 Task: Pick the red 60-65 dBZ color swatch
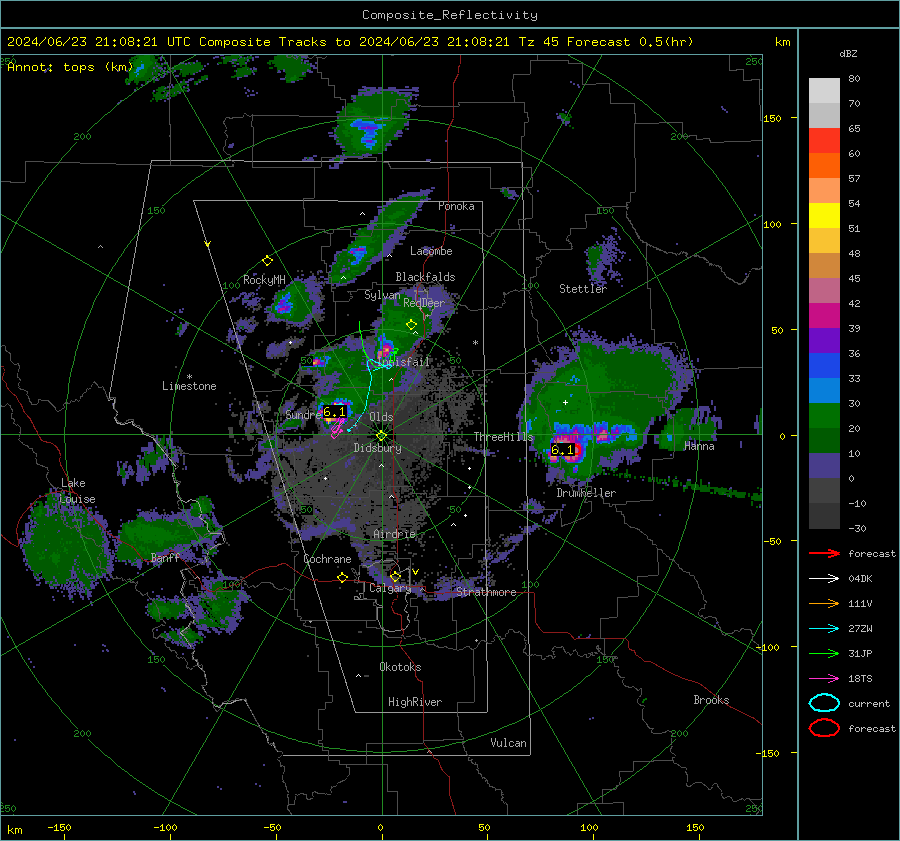coord(824,141)
